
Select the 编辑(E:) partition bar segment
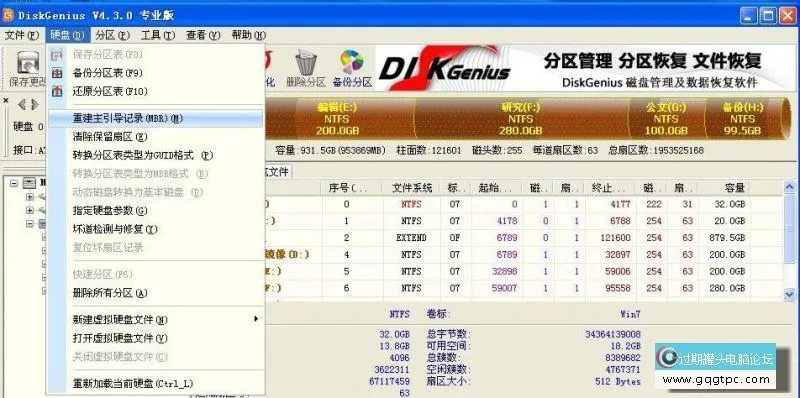coord(339,119)
